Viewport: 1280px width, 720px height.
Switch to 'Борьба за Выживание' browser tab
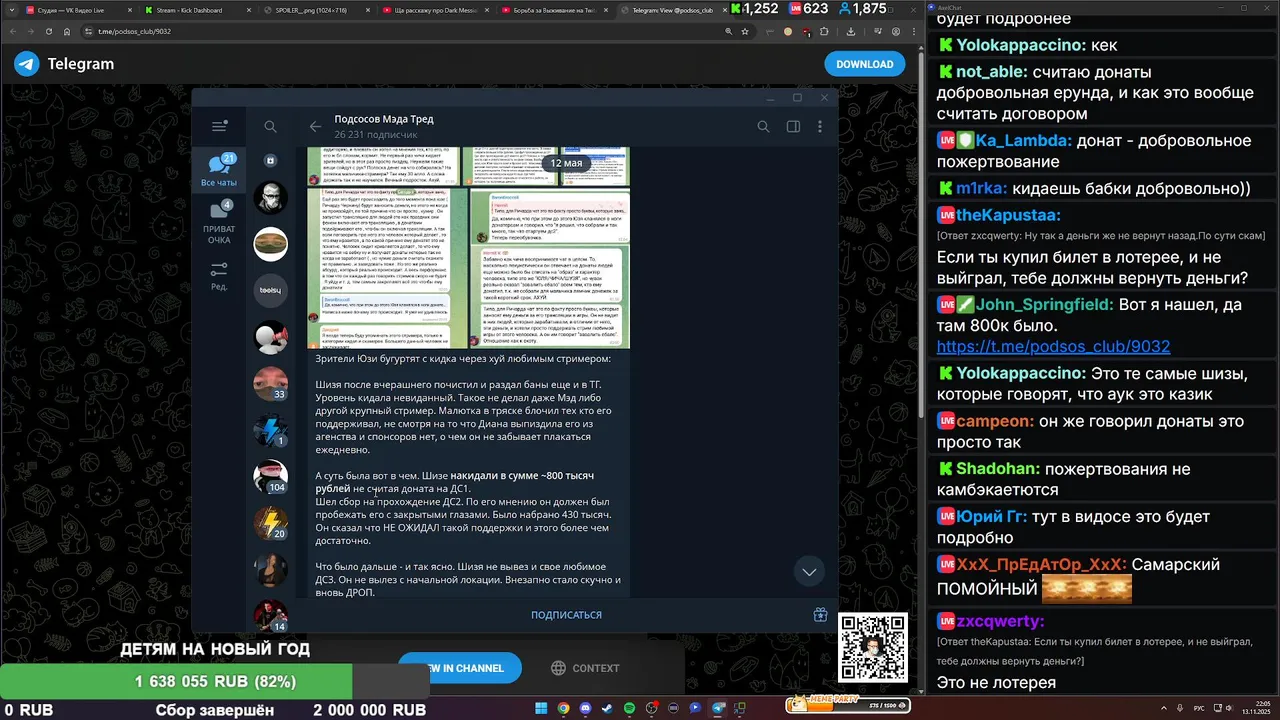[x=553, y=9]
